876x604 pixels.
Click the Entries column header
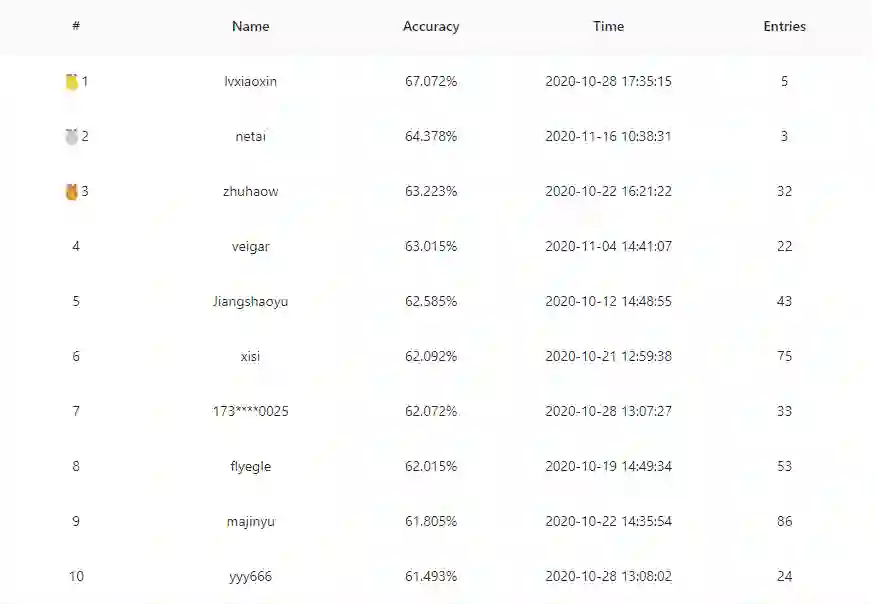tap(784, 27)
